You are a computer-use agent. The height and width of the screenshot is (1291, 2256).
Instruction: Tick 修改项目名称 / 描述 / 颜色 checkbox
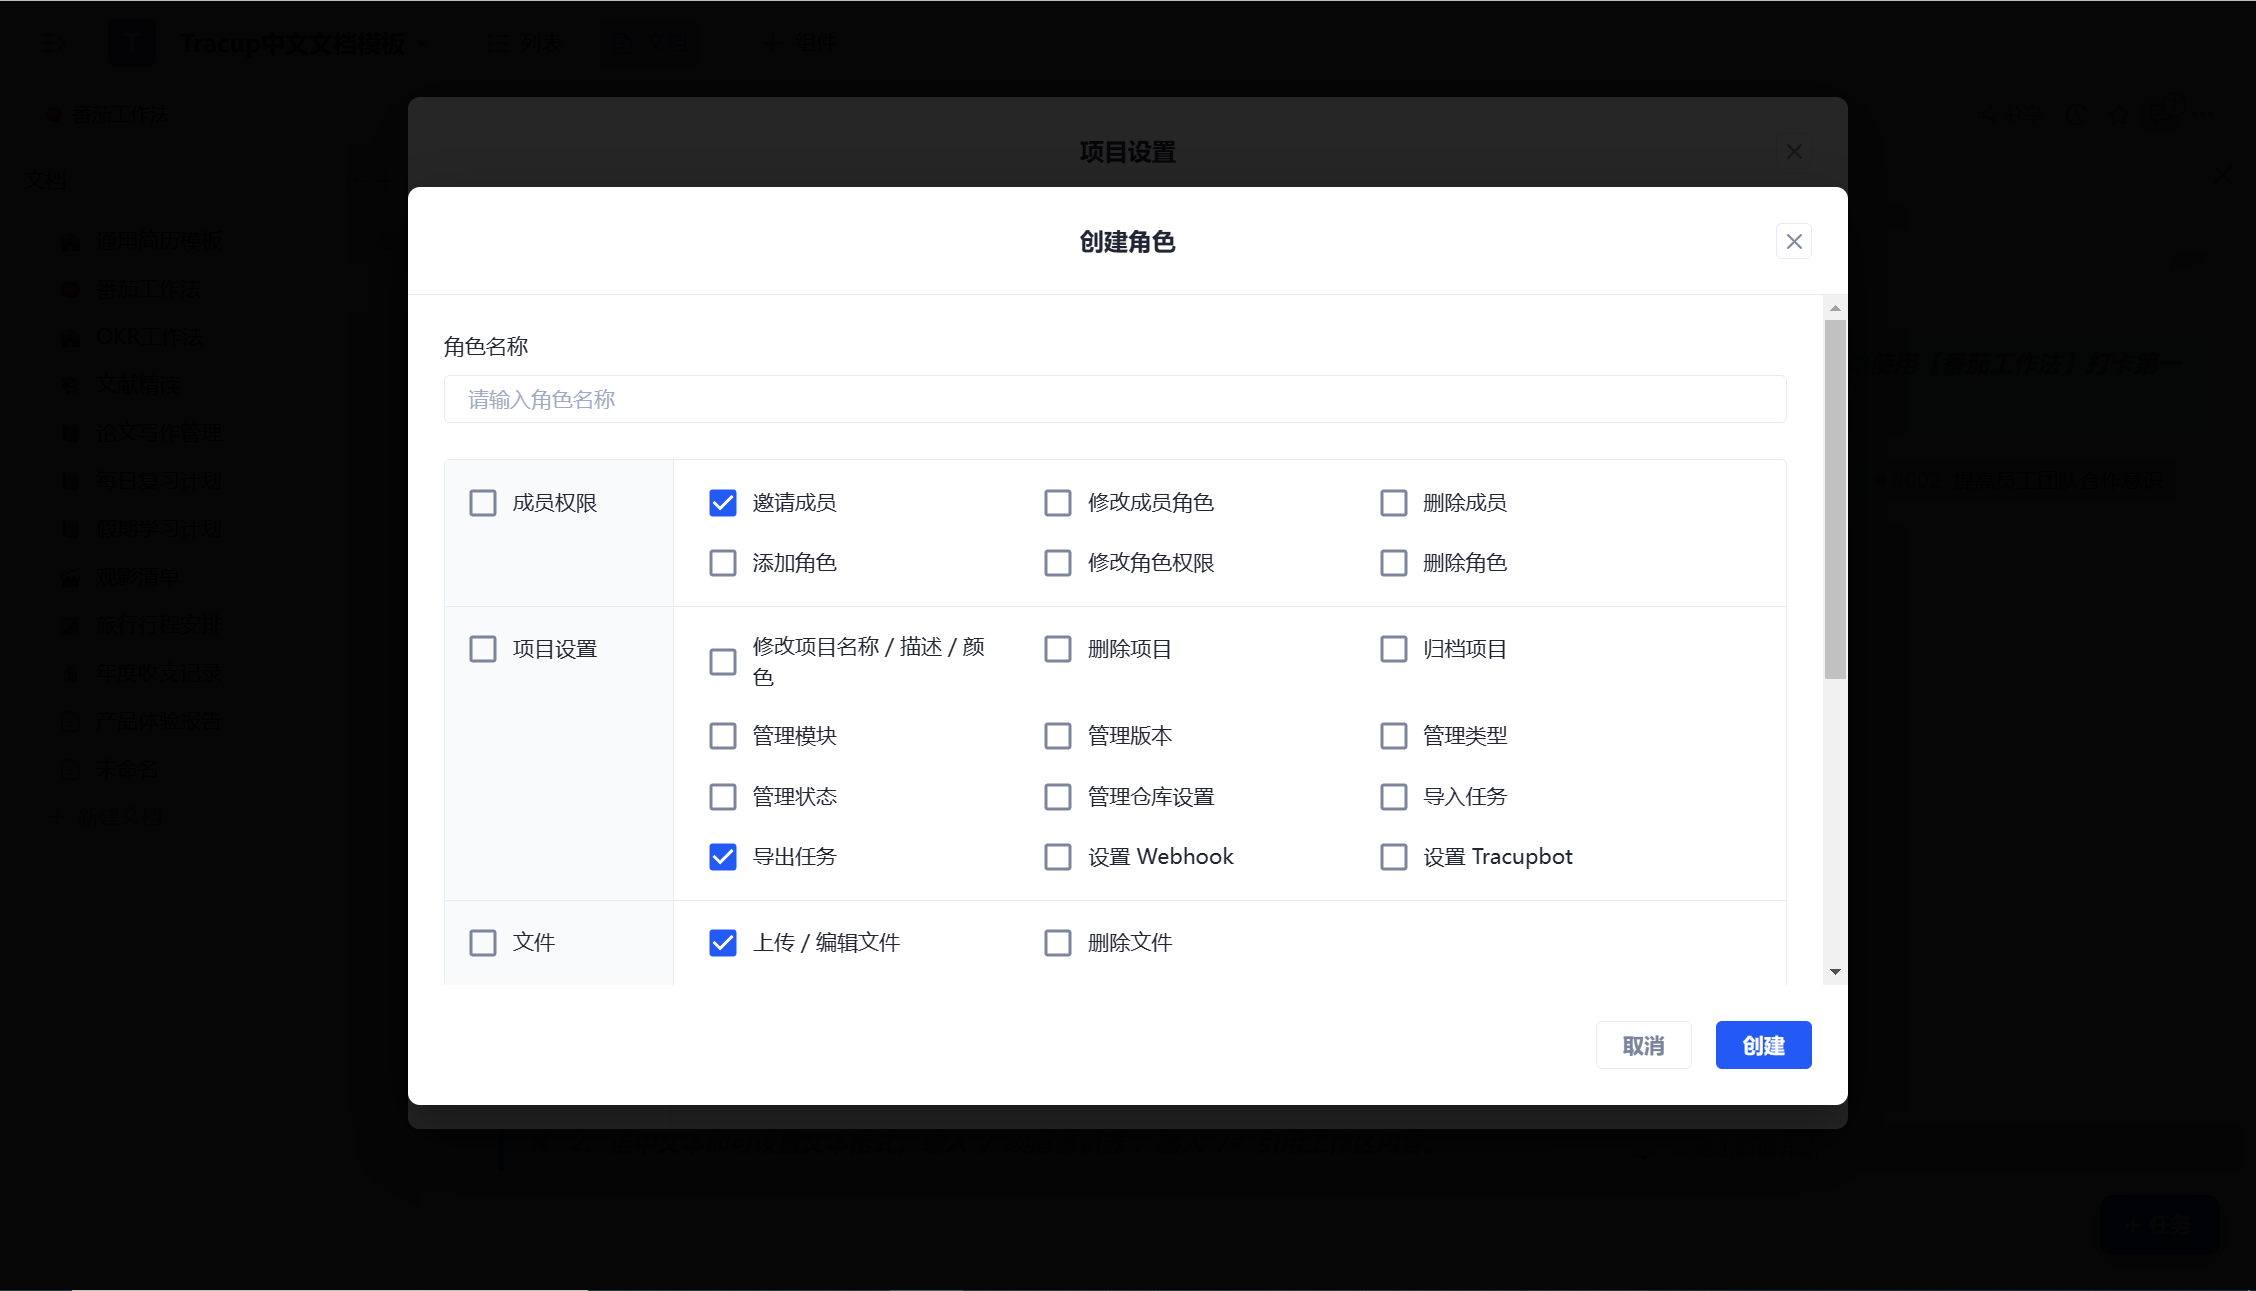point(722,661)
